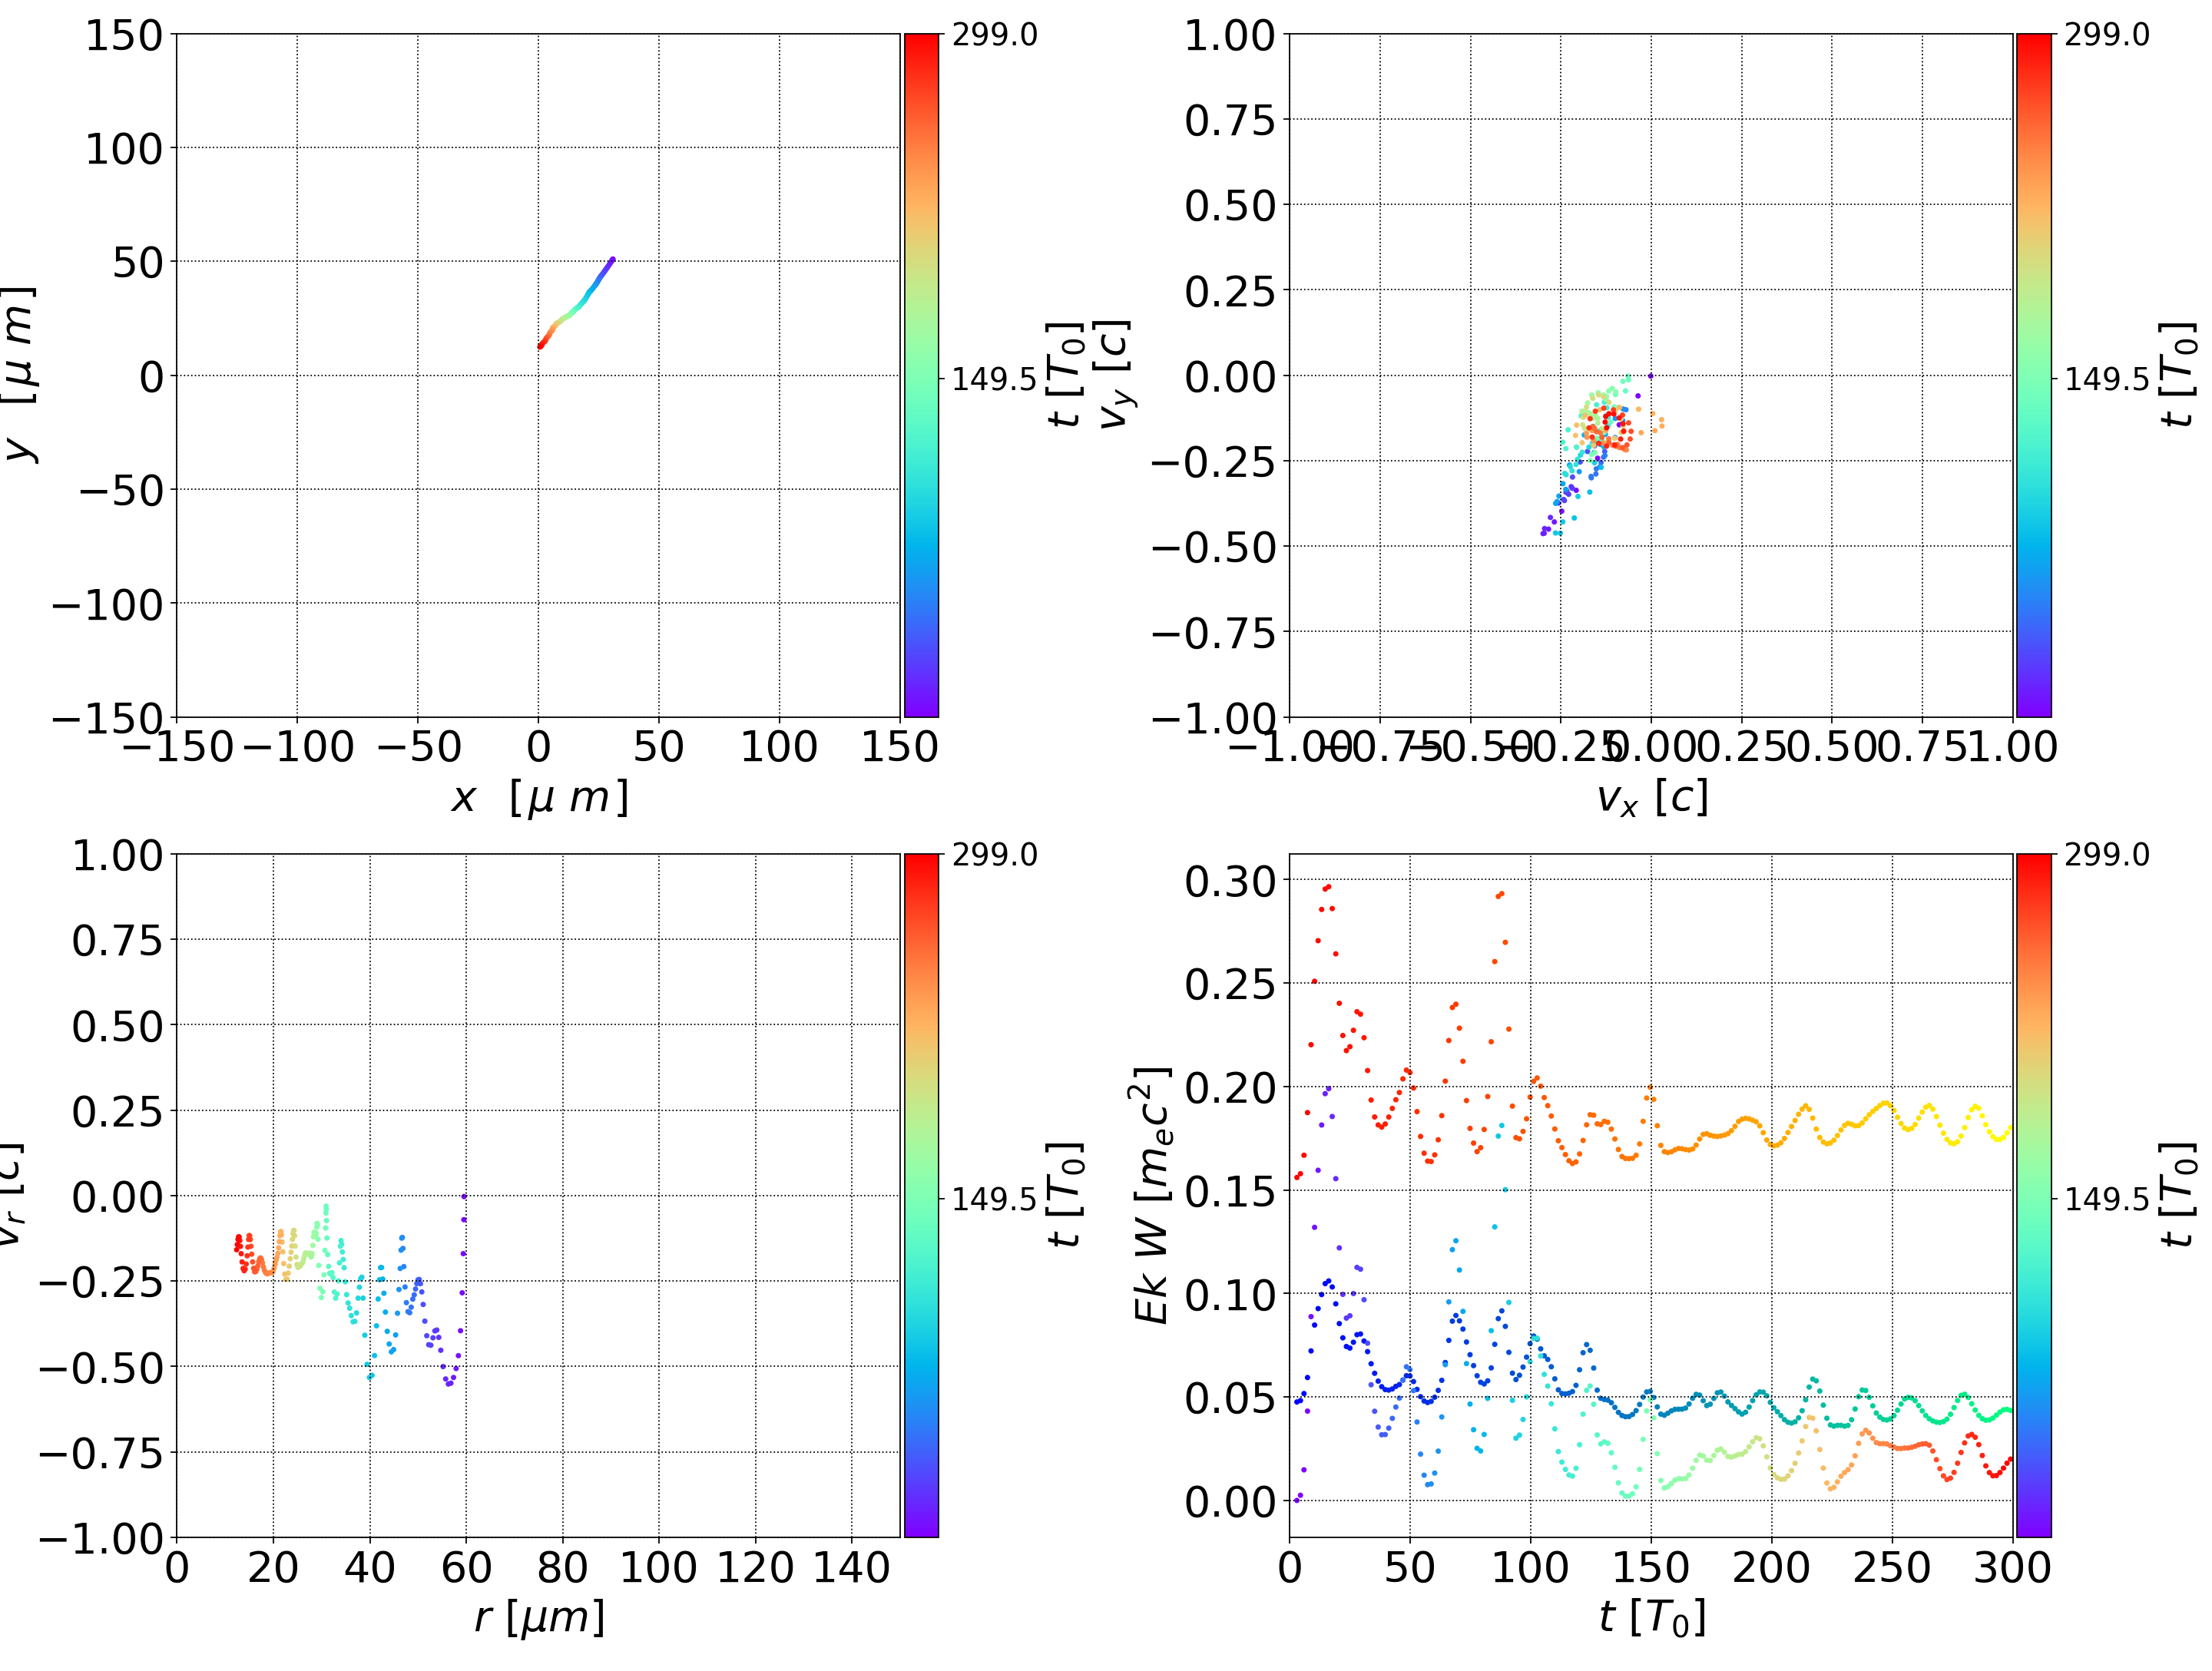Click the 'Ek W [mec²]' y-axis label
Image resolution: width=2212 pixels, height=1671 pixels.
pyautogui.click(x=1153, y=1195)
